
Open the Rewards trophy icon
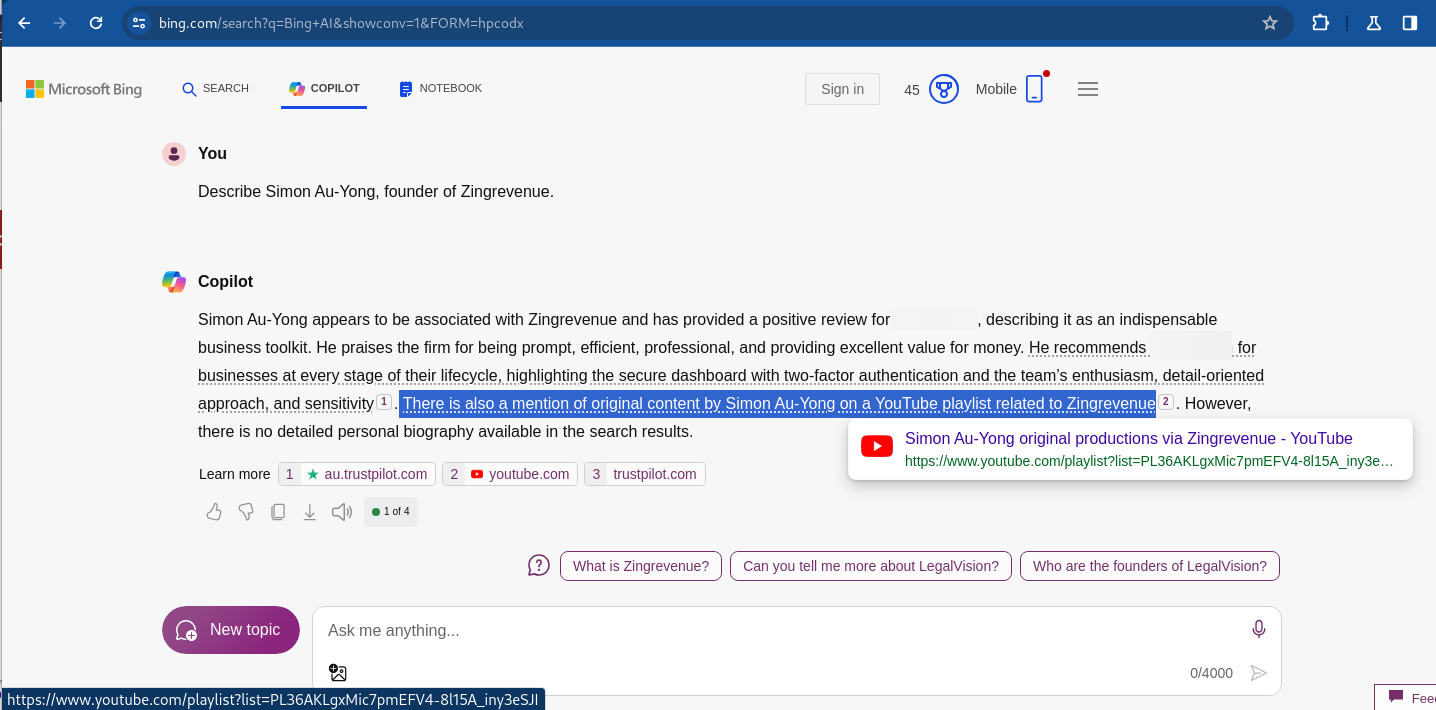(944, 89)
